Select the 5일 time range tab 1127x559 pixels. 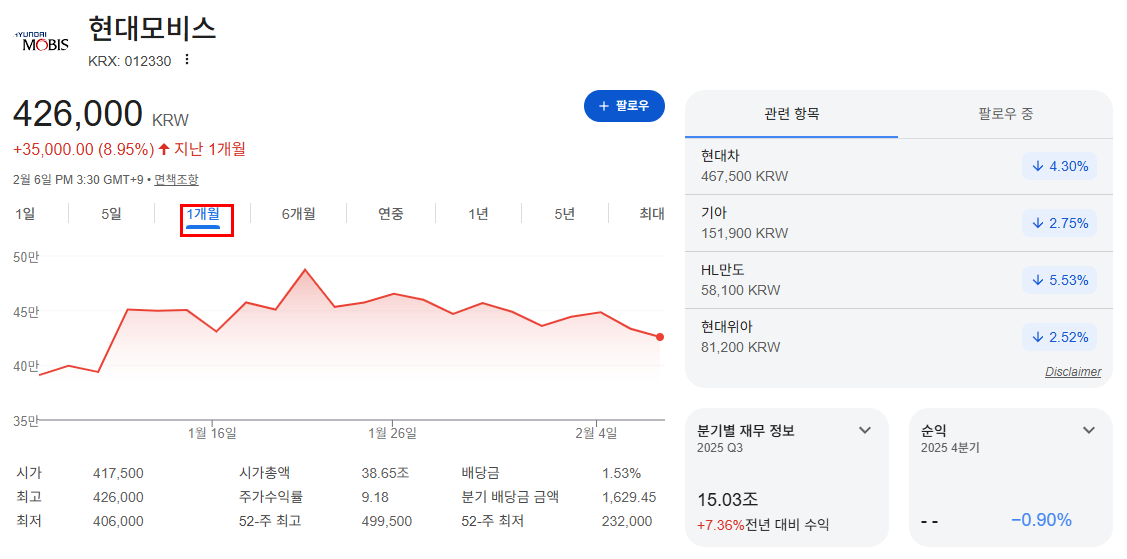(111, 213)
